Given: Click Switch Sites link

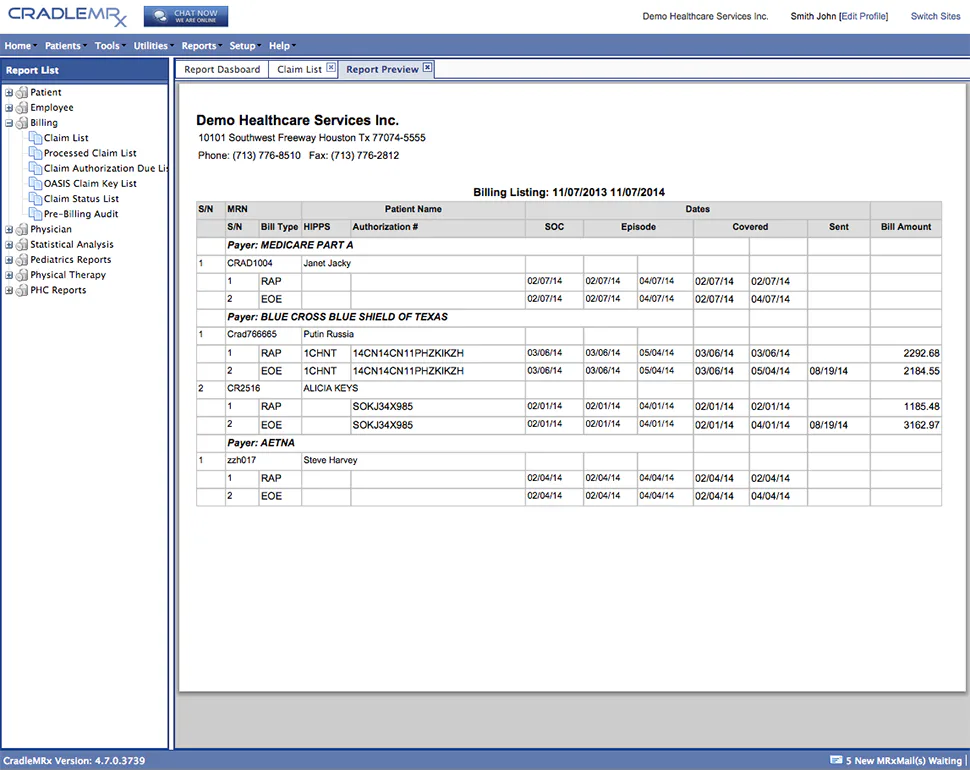Looking at the screenshot, I should tap(935, 16).
